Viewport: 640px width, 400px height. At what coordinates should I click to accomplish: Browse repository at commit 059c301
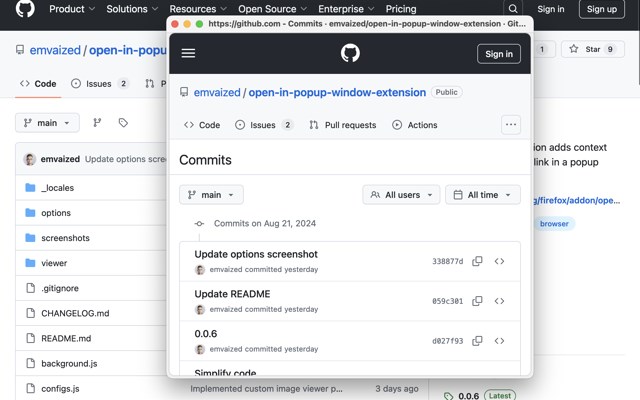tap(499, 301)
